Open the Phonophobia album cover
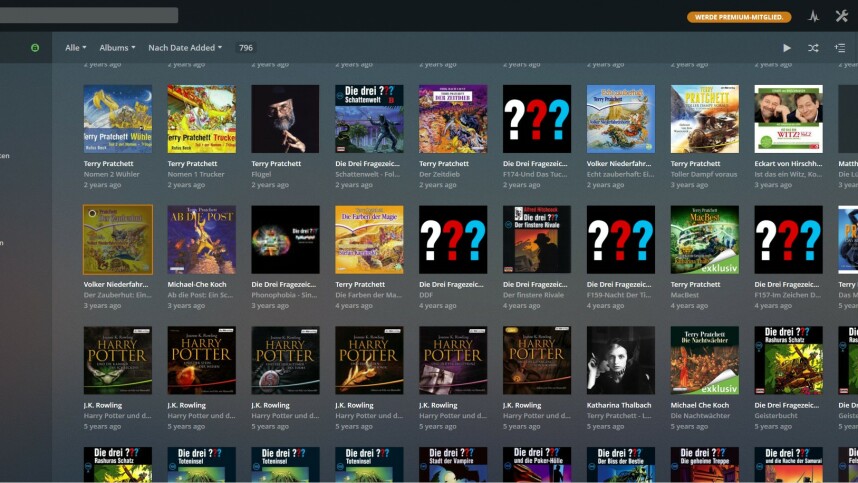 (285, 240)
